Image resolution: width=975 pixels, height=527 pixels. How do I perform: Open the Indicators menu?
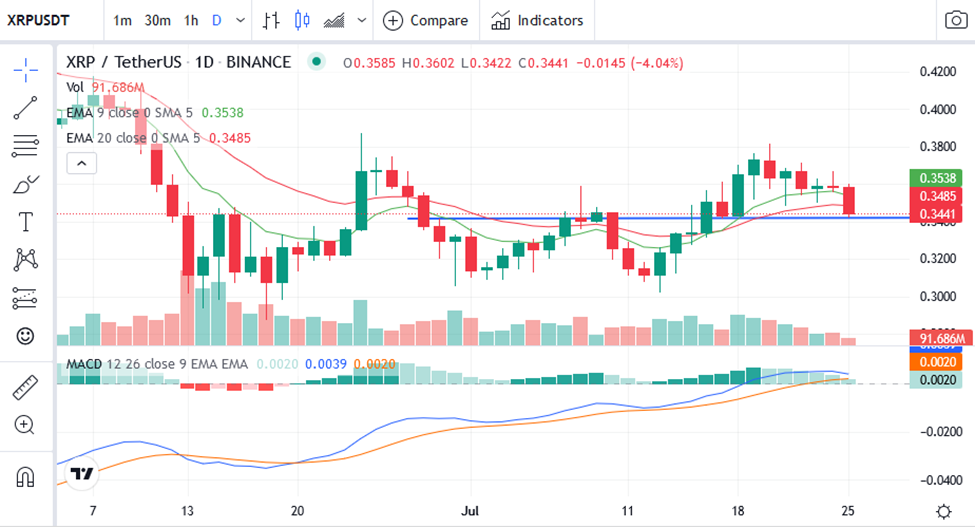(537, 21)
